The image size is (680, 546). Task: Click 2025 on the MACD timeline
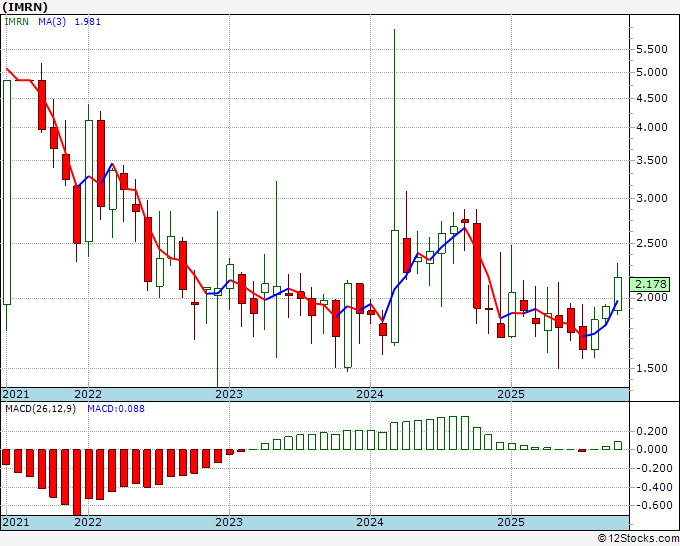click(x=511, y=522)
